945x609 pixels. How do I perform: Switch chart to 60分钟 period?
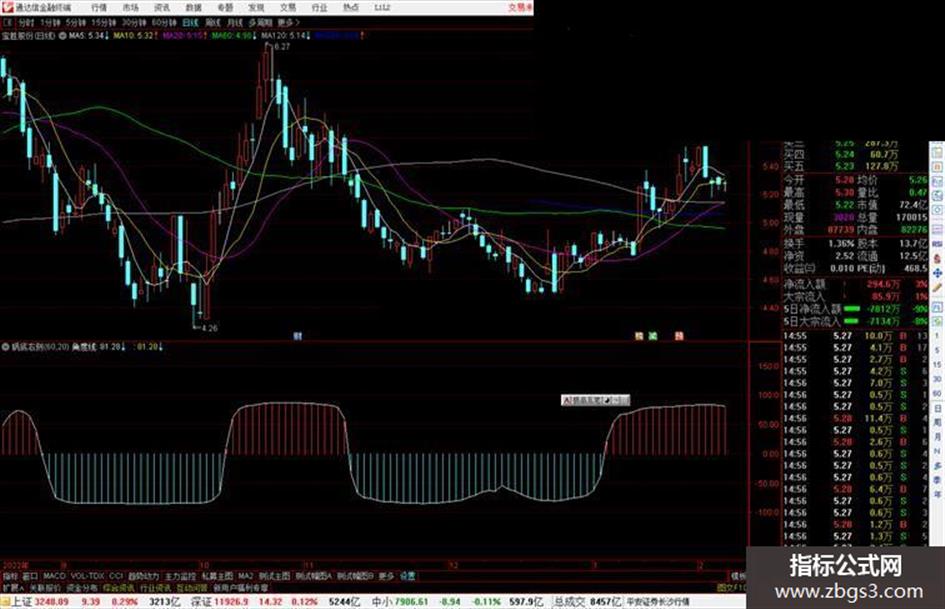tap(164, 22)
